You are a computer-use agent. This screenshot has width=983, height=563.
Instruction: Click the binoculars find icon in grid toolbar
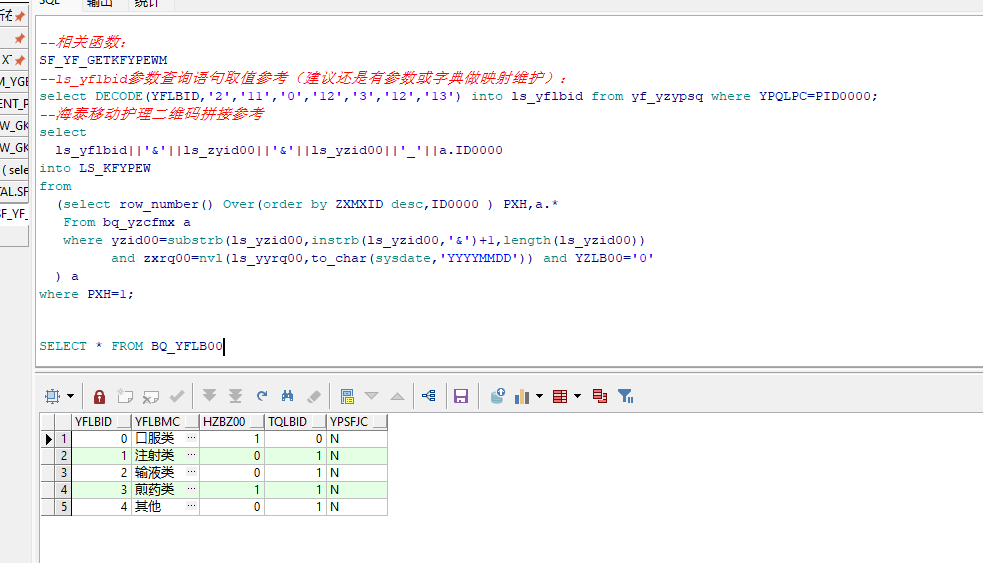point(288,396)
